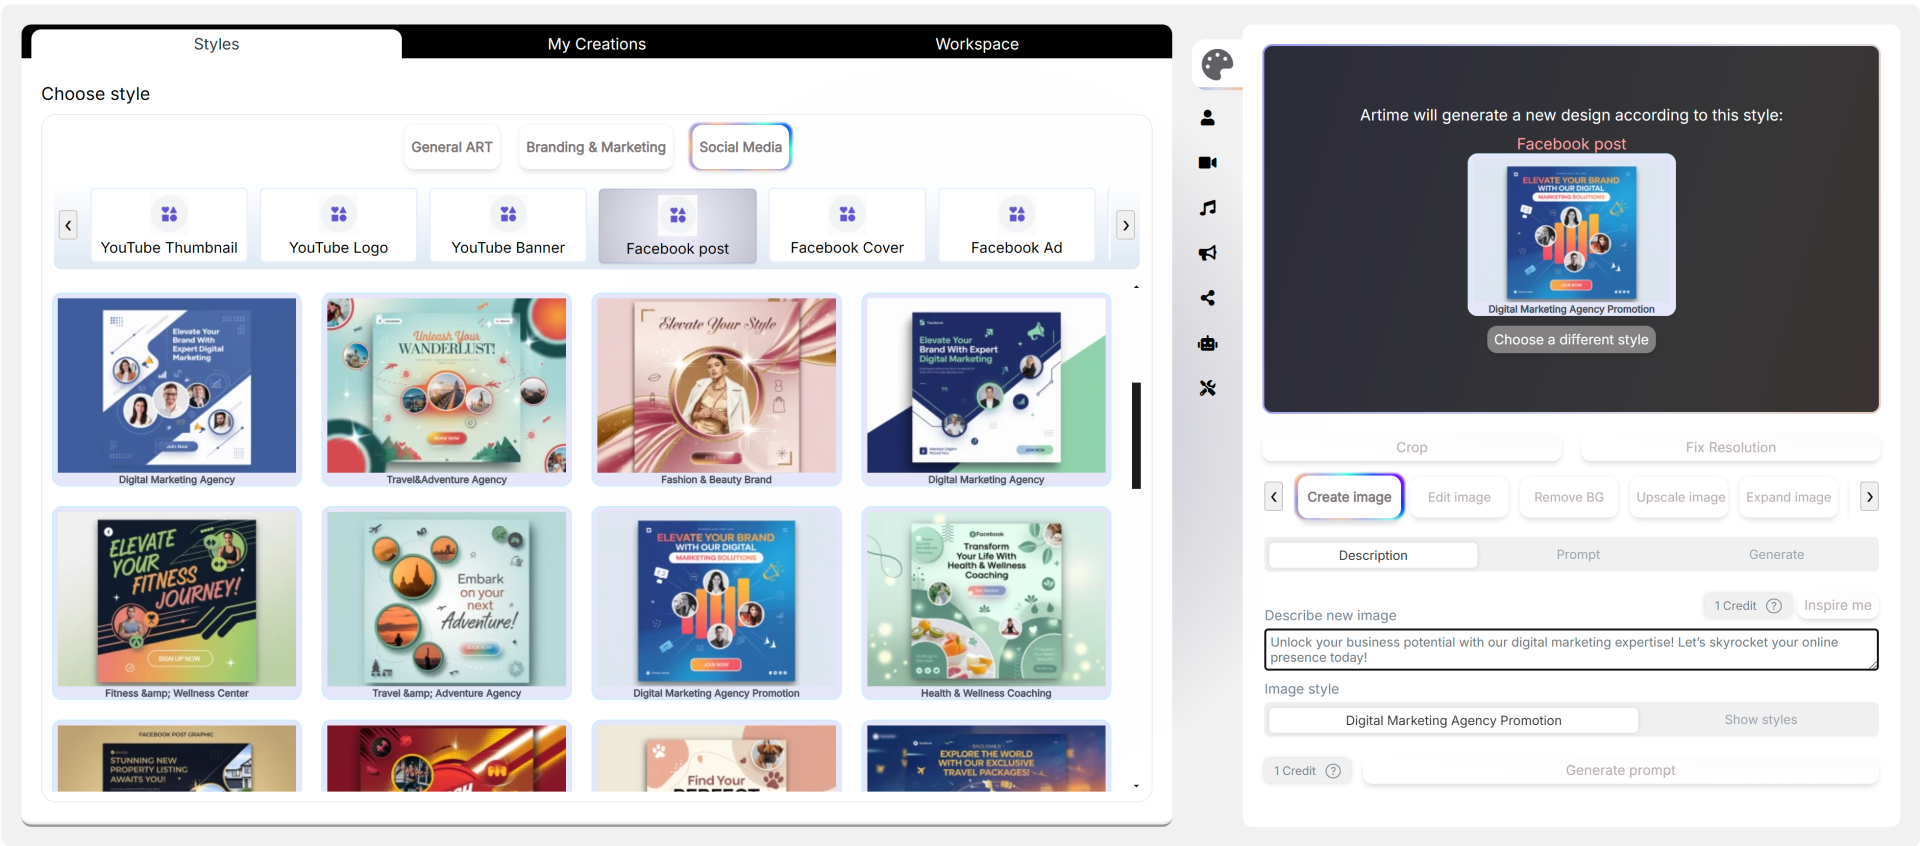Click the 1 Credit help icon beside Inspire me
The height and width of the screenshot is (846, 1920).
point(1774,606)
